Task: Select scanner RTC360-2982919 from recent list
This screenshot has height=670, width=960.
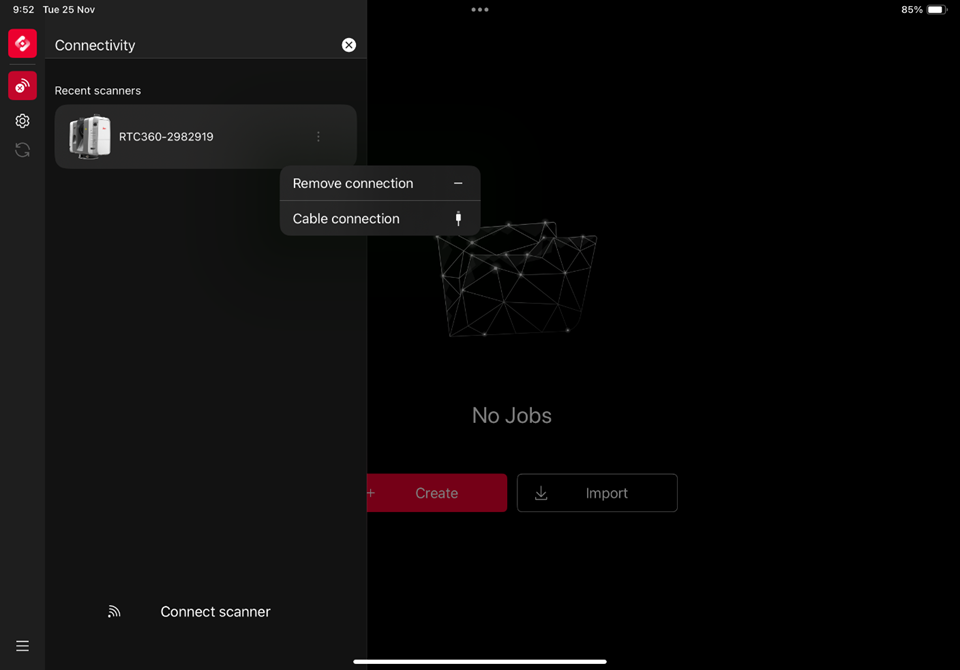Action: [x=166, y=137]
